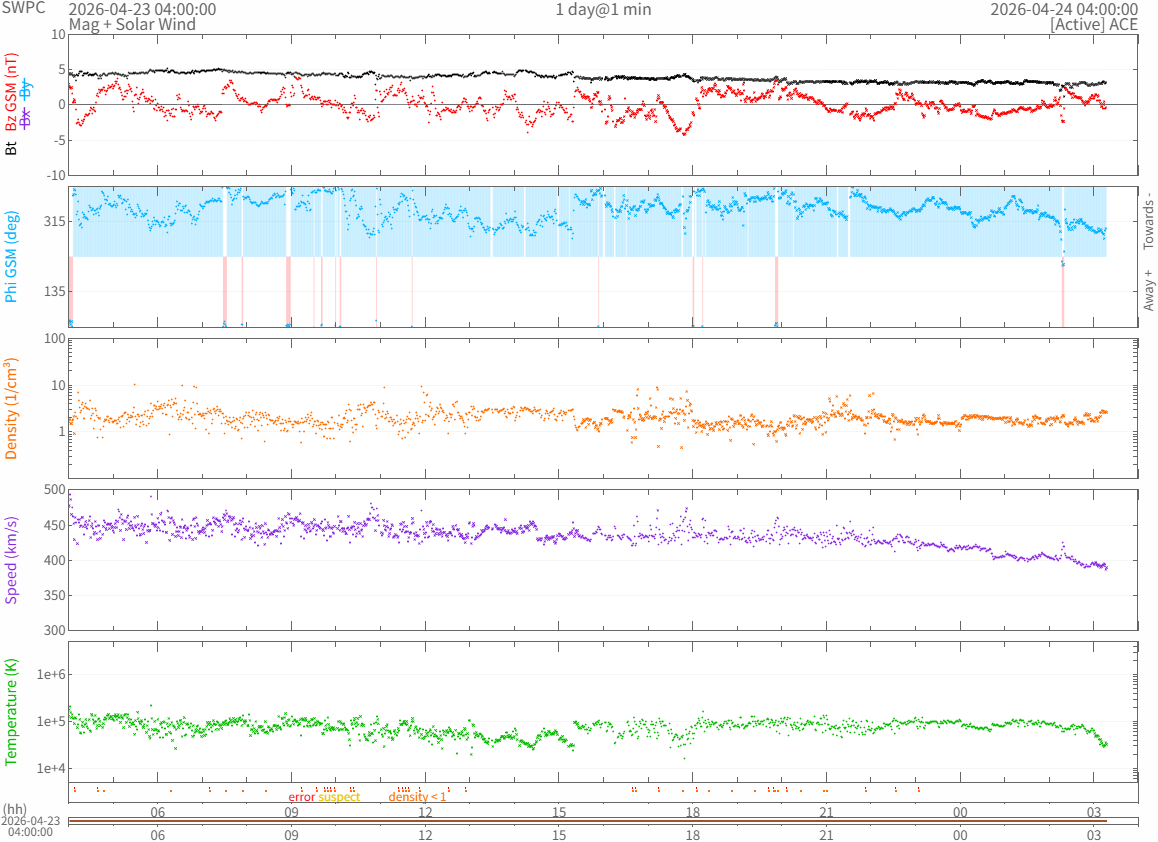Toggle the struck-through Bx series label

pyautogui.click(x=27, y=117)
